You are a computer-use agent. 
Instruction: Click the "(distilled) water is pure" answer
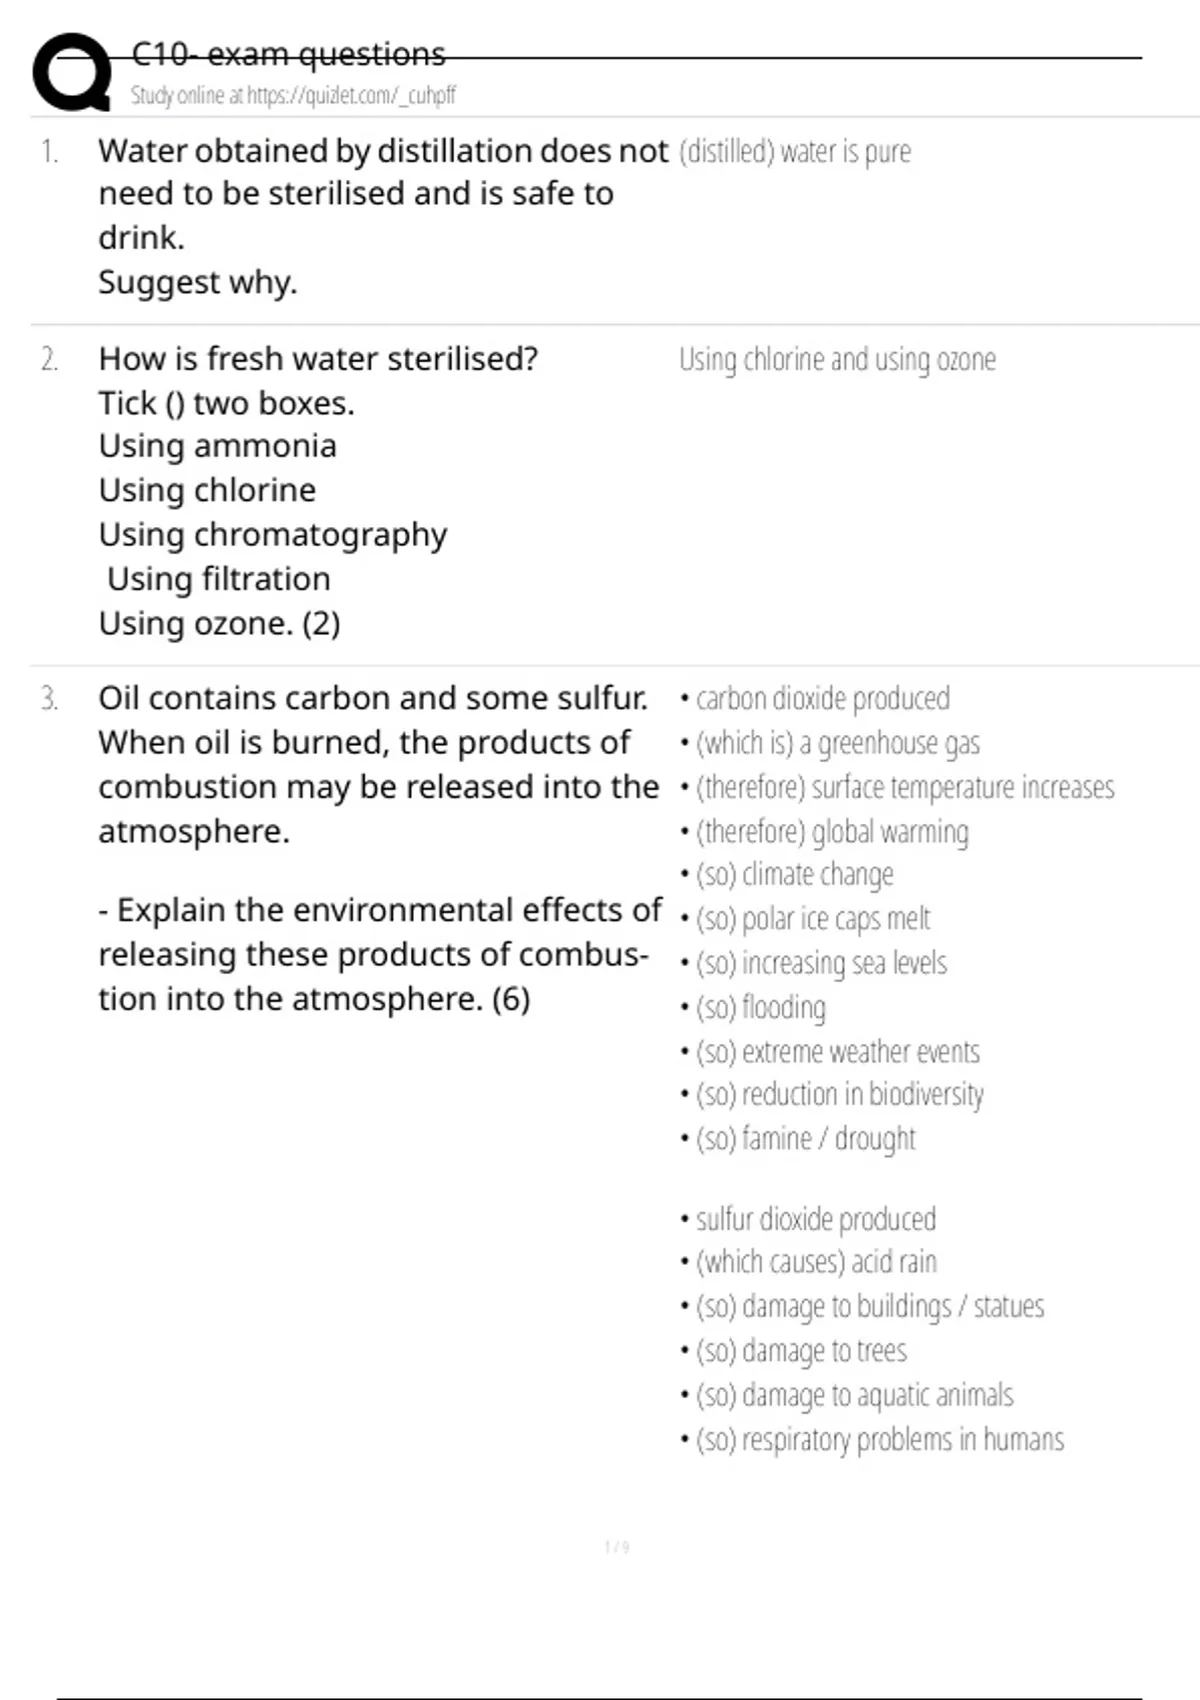(x=795, y=152)
